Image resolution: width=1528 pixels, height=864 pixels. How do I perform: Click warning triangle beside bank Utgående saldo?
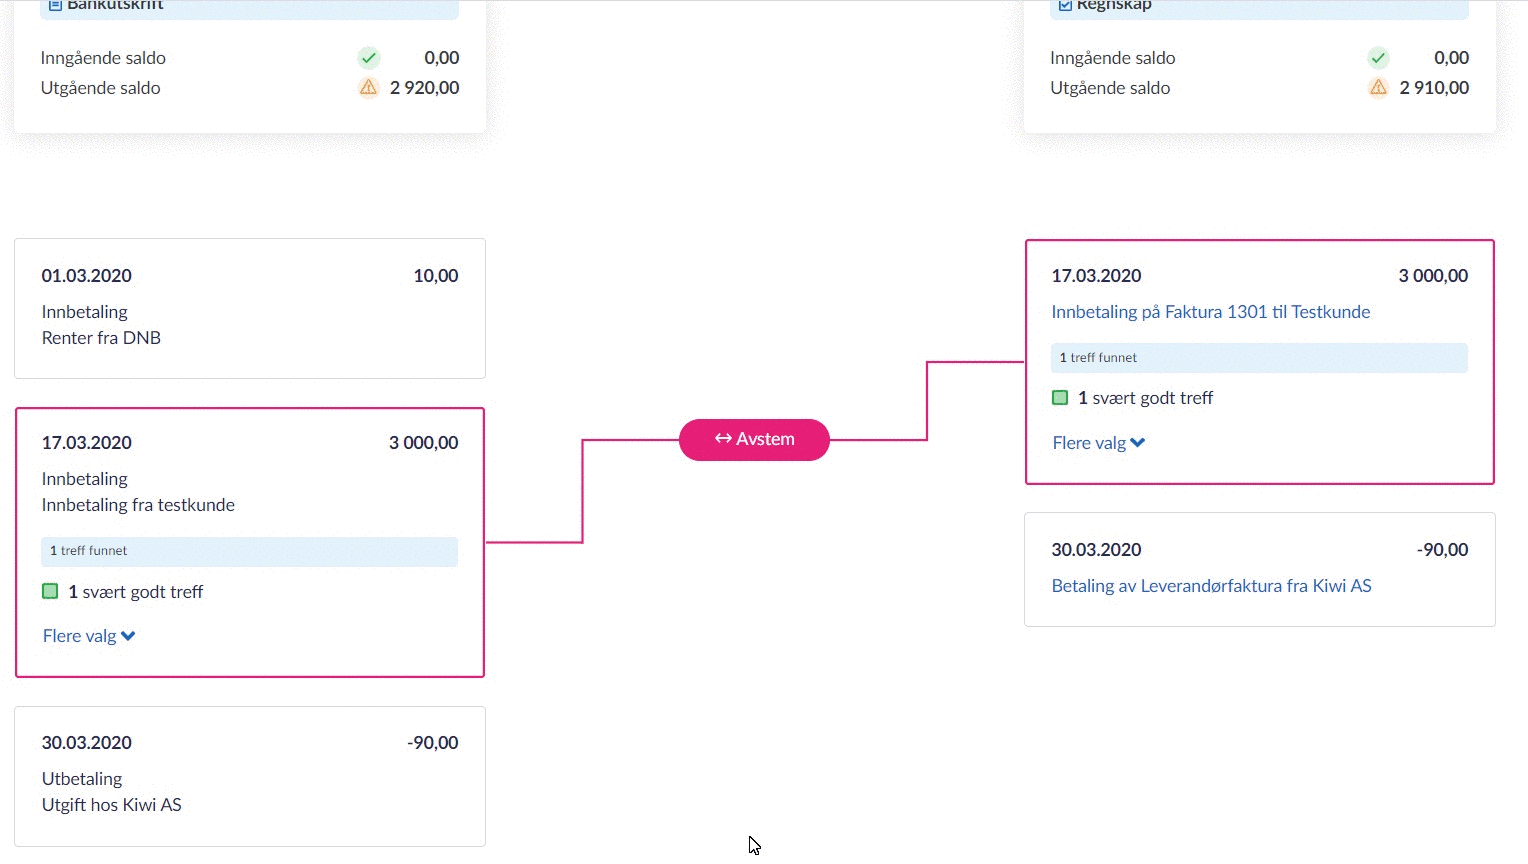(369, 88)
